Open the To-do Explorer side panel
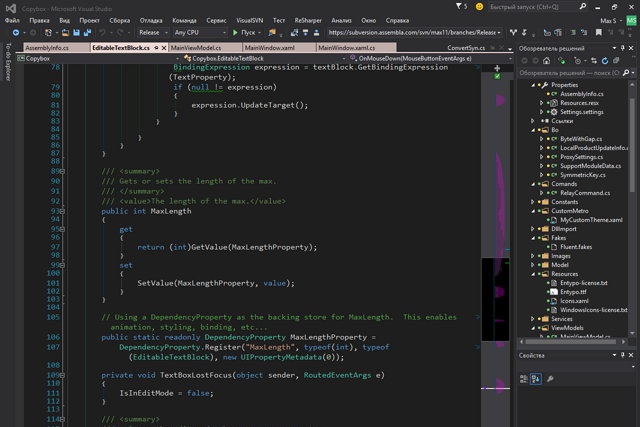 pyautogui.click(x=8, y=61)
